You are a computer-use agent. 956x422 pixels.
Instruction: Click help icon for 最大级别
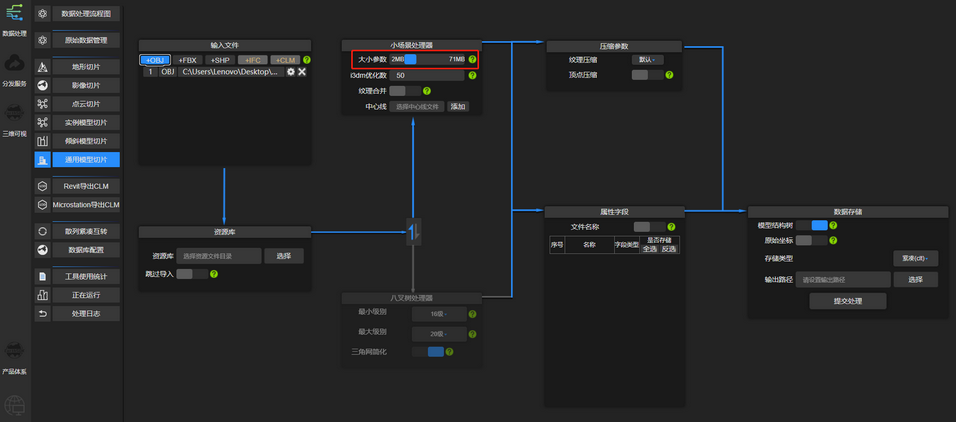473,334
